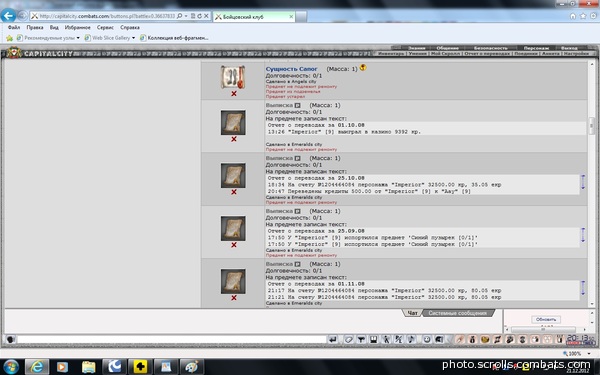Click the Сущность Сапог item name
600x375 pixels.
point(292,69)
